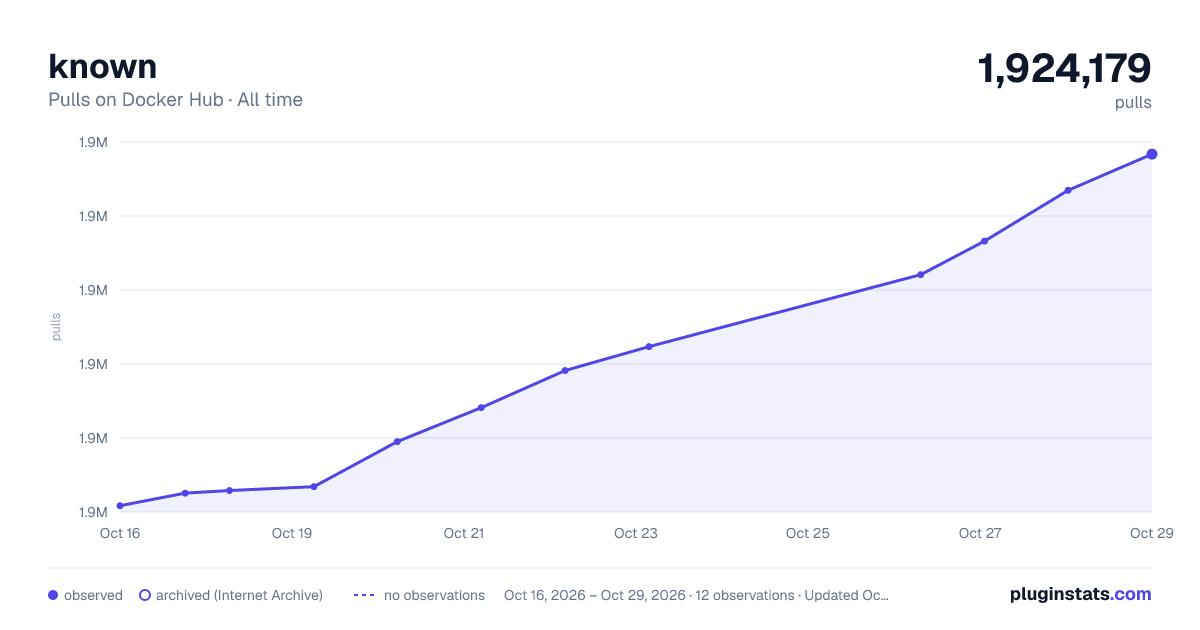The width and height of the screenshot is (1200, 630).
Task: Click the 'no observations' dashed legend line
Action: 364,595
